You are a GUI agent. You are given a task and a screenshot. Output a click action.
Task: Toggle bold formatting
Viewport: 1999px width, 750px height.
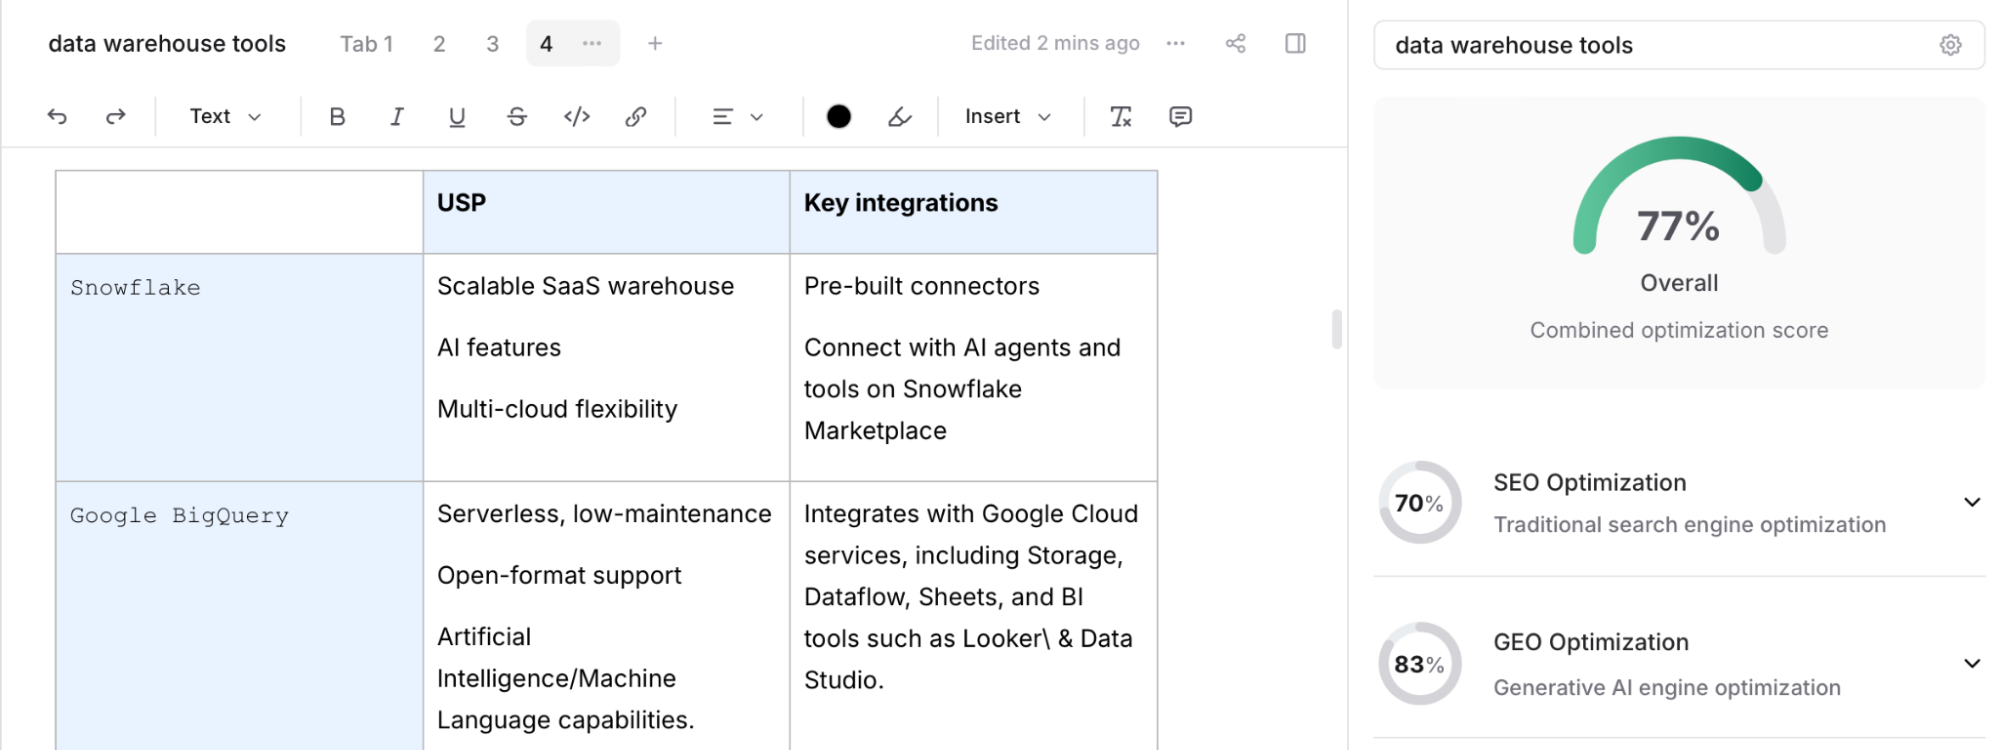click(x=337, y=117)
